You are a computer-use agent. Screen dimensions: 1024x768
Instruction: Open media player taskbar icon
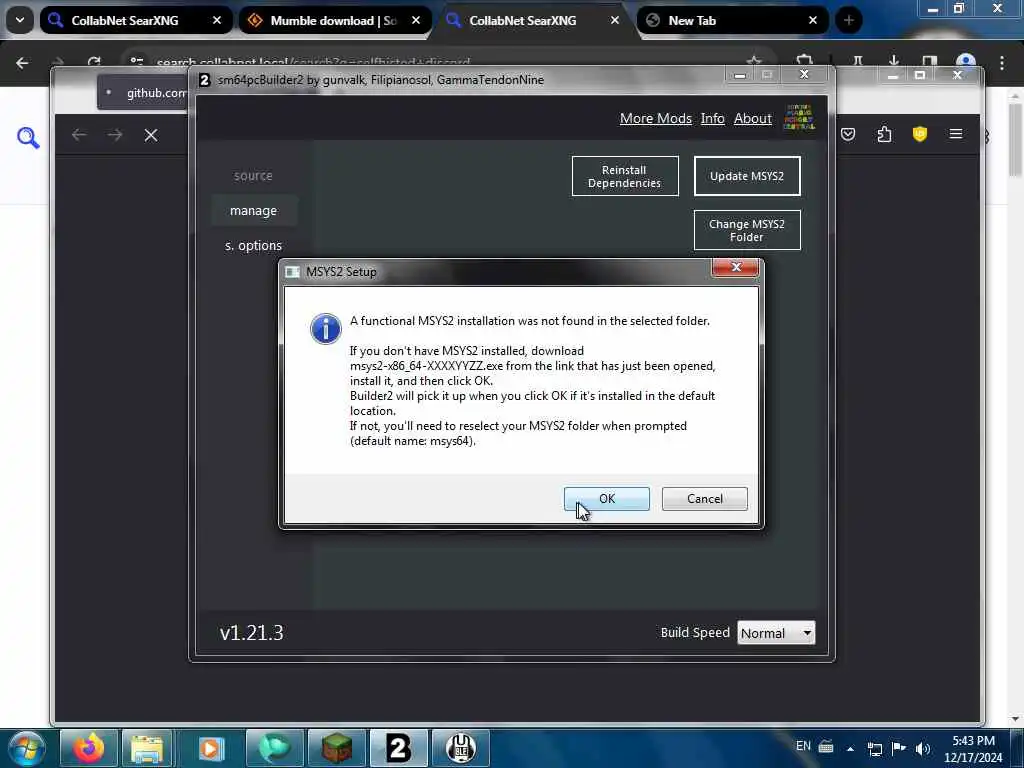(211, 748)
